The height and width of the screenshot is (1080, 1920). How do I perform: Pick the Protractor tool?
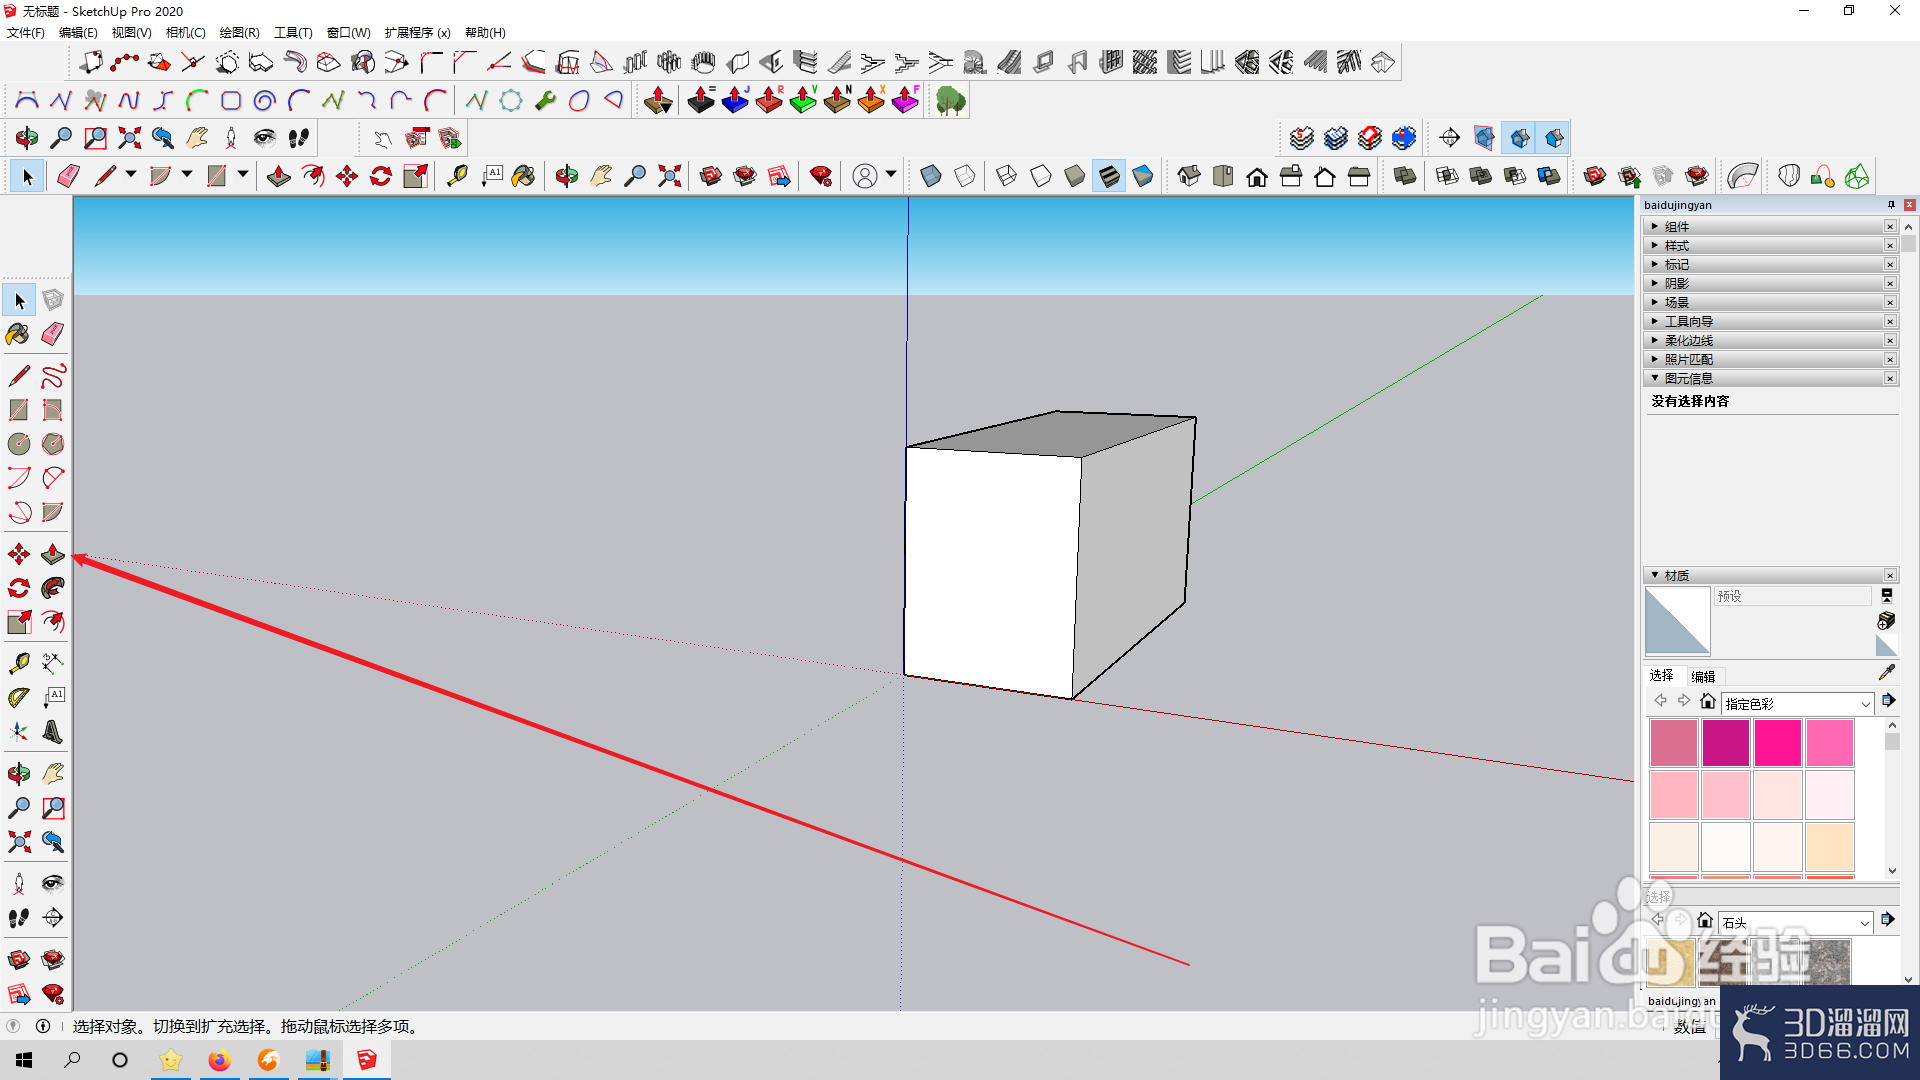19,698
